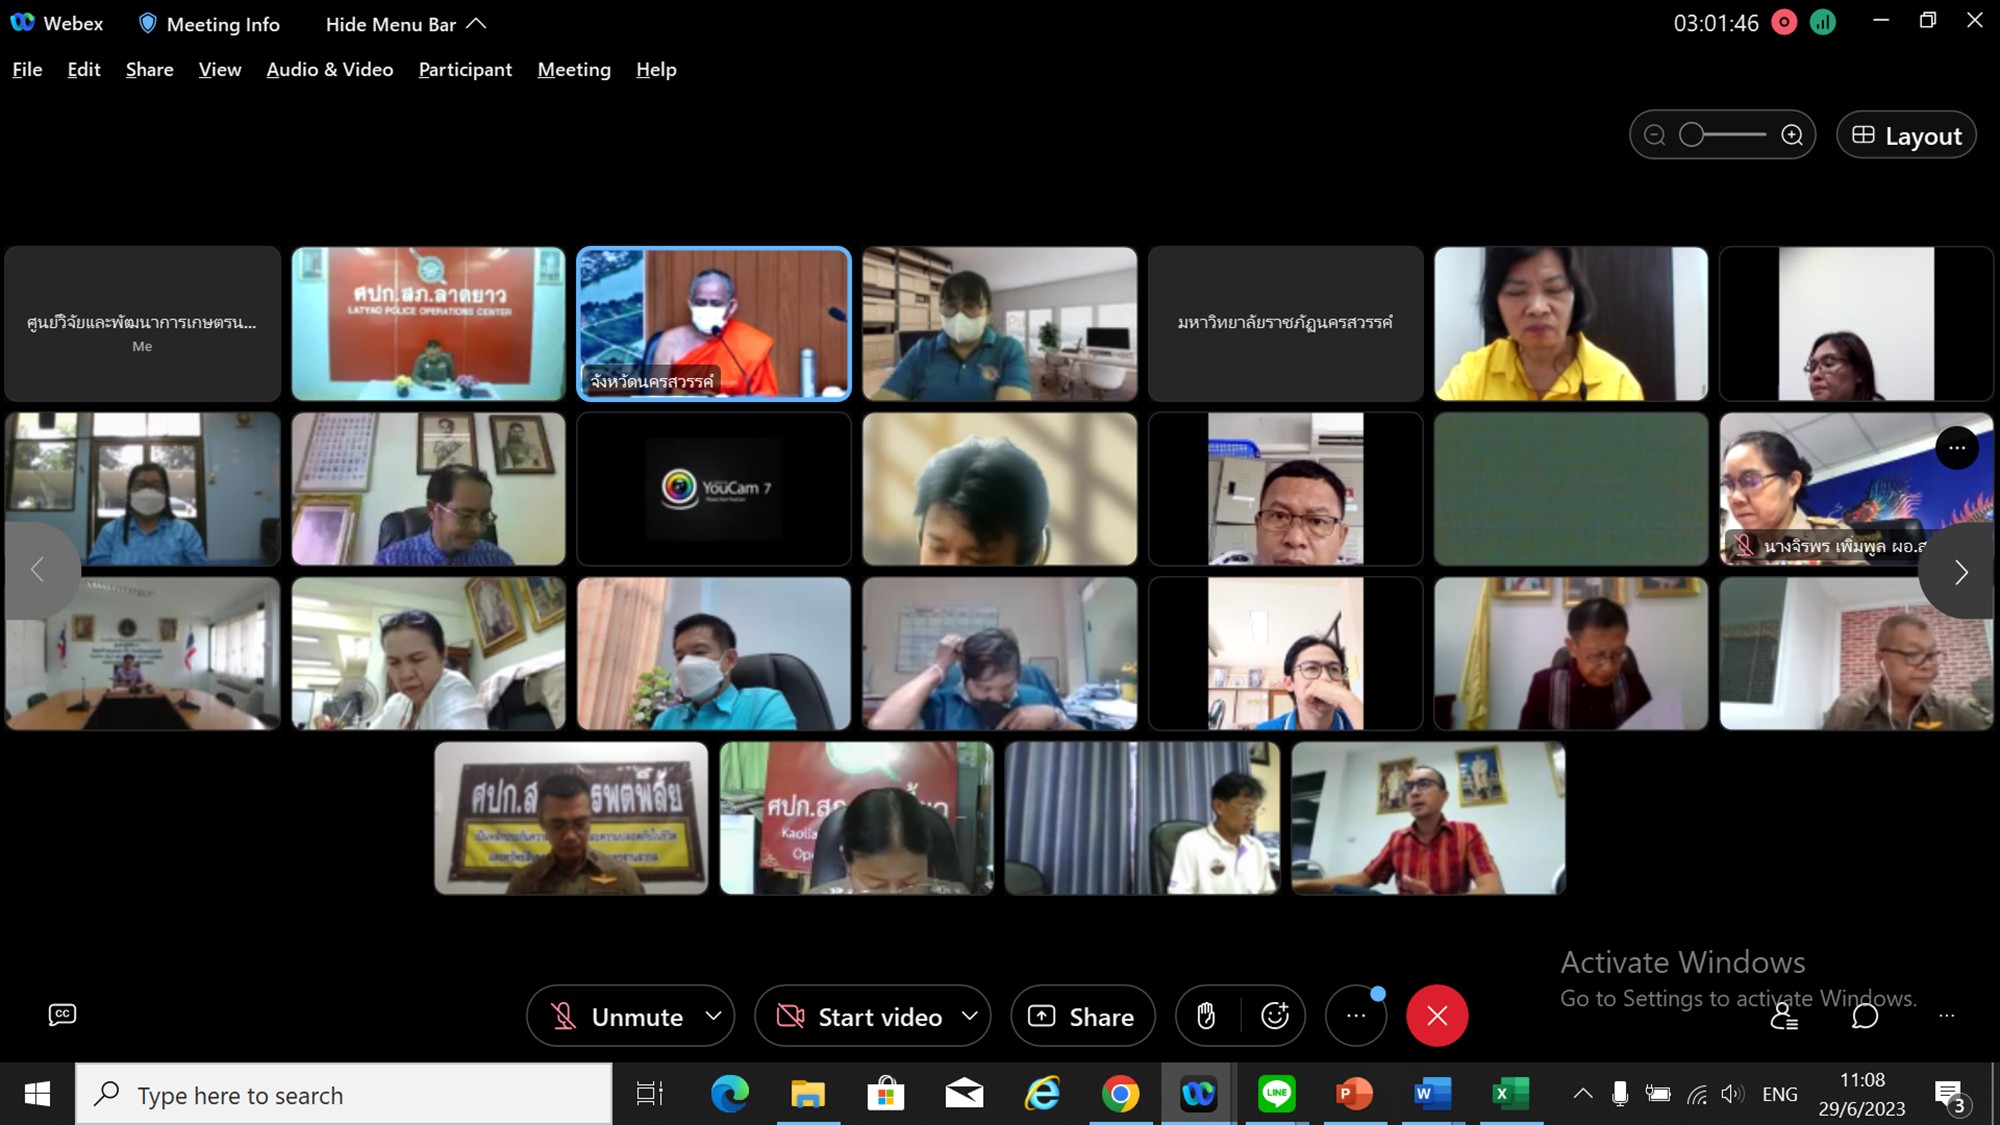Go to previous page of participants
This screenshot has width=2000, height=1125.
click(38, 571)
